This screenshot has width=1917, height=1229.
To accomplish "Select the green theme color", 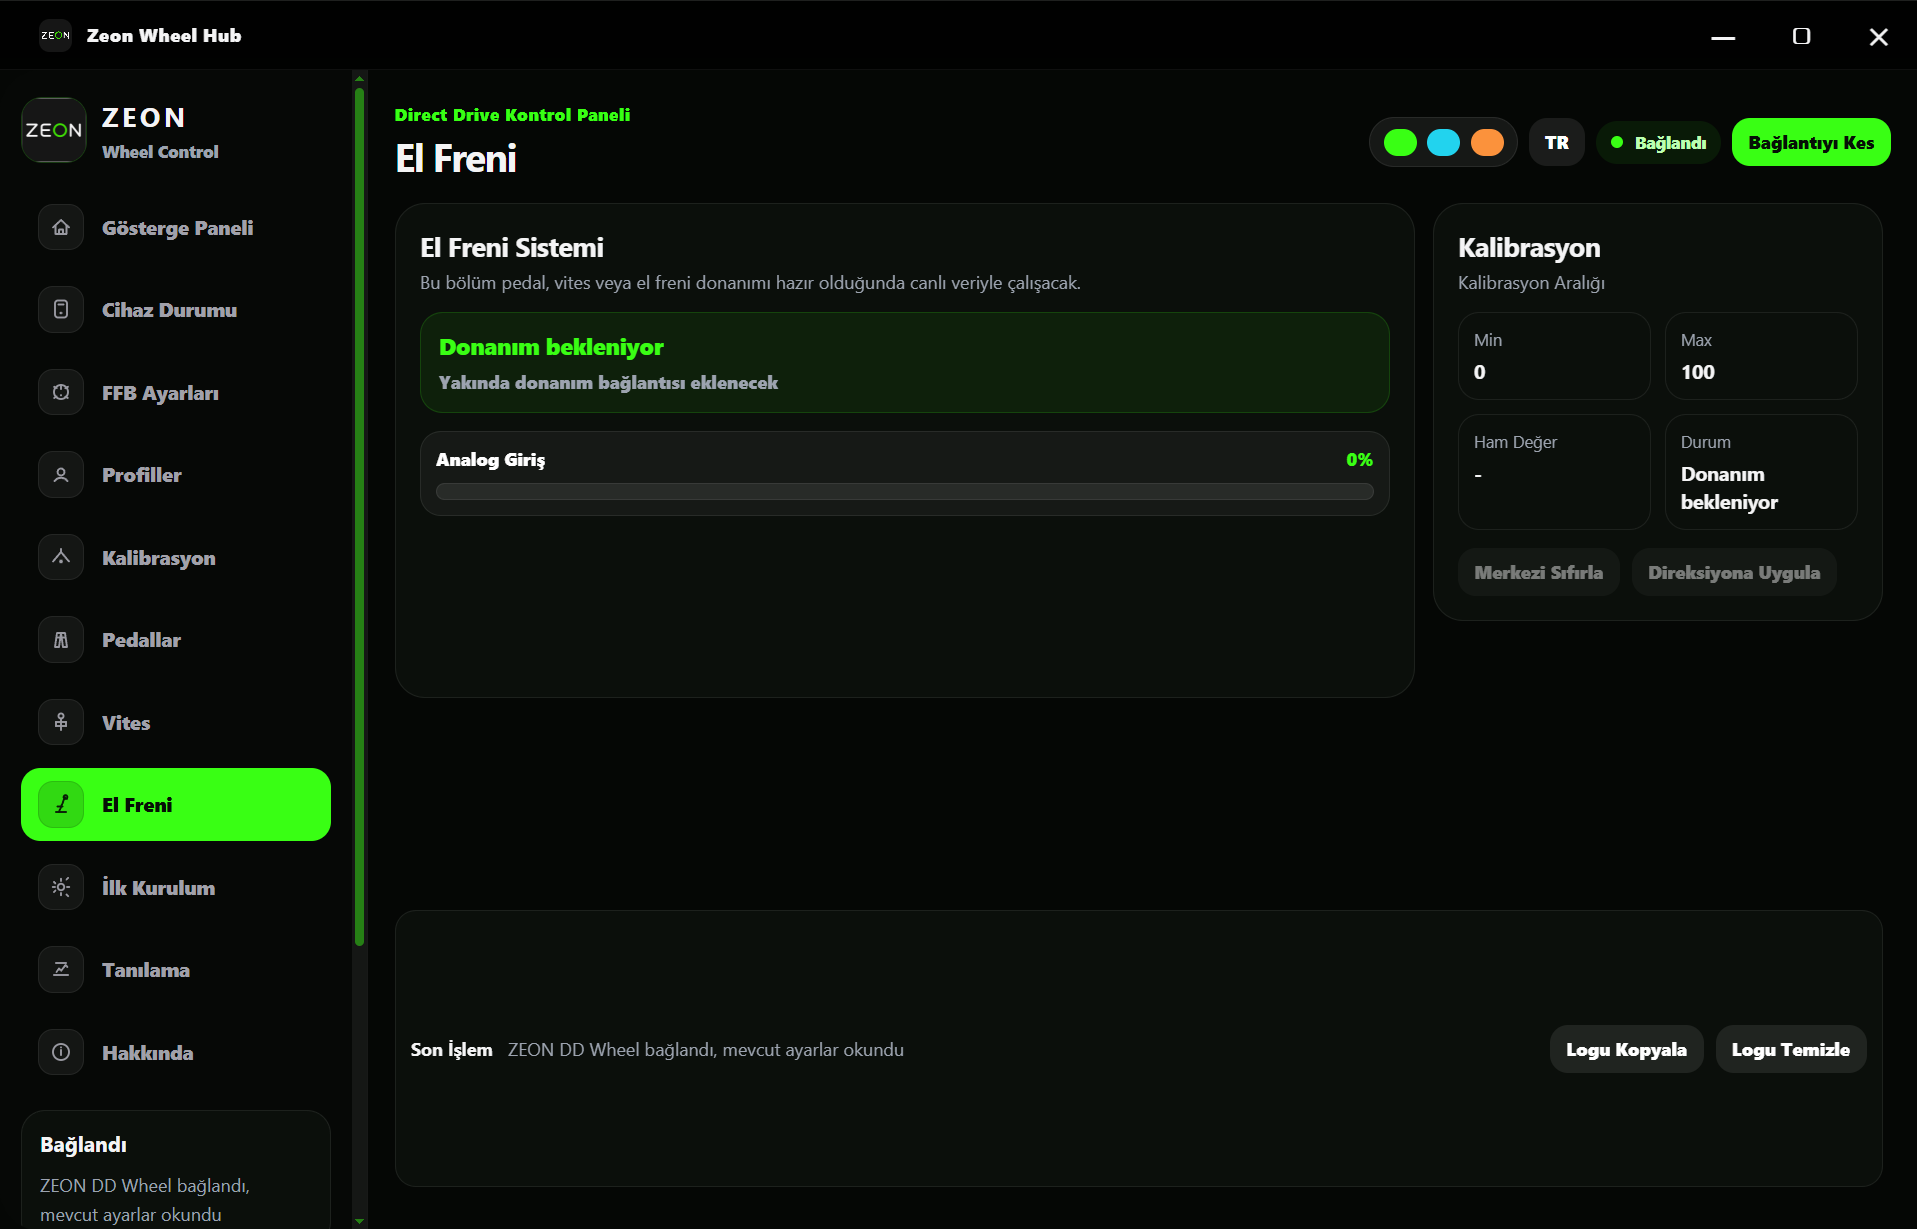I will [x=1400, y=143].
